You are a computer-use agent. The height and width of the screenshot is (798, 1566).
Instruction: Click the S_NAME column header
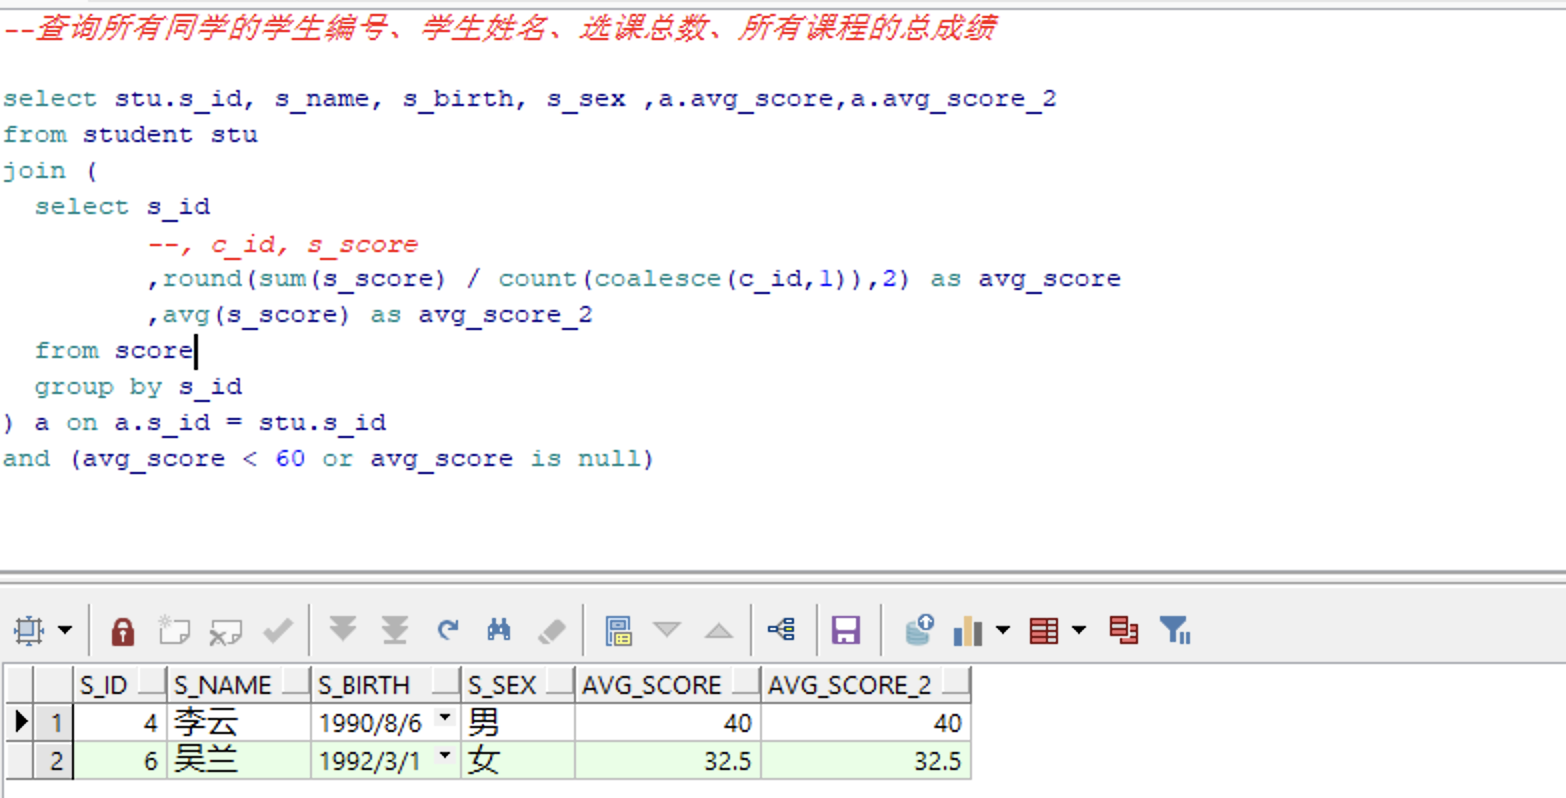click(x=239, y=685)
